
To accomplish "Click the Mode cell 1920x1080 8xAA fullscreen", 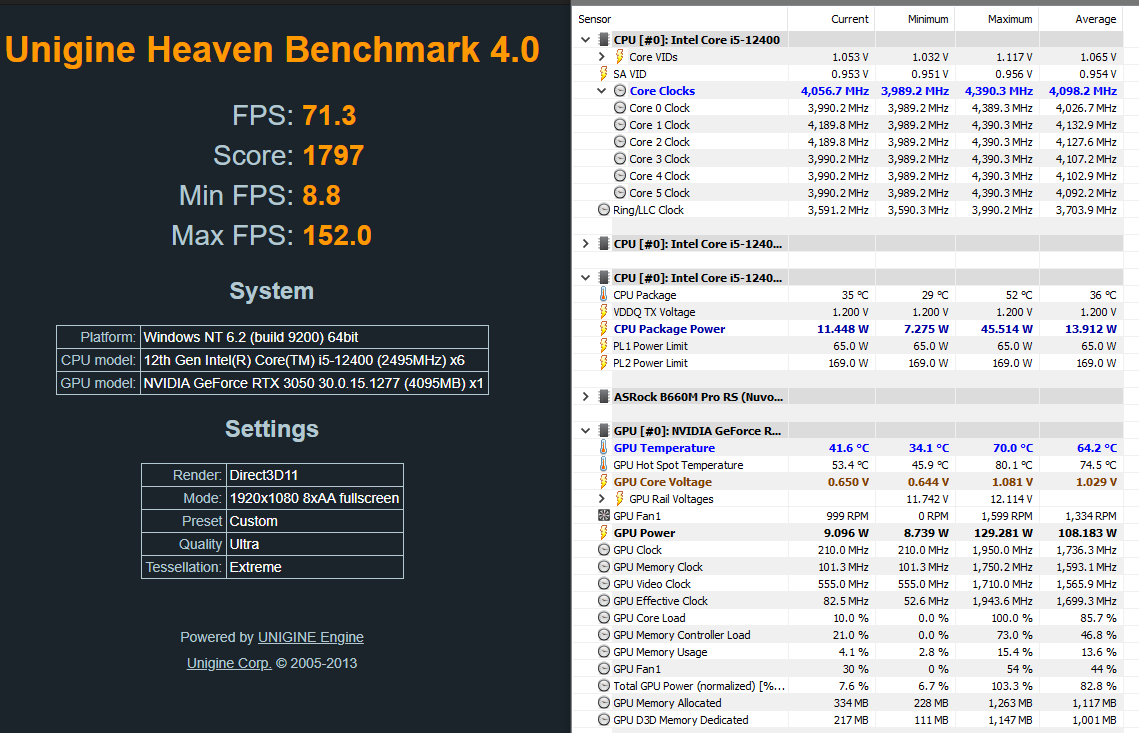I will coord(315,498).
